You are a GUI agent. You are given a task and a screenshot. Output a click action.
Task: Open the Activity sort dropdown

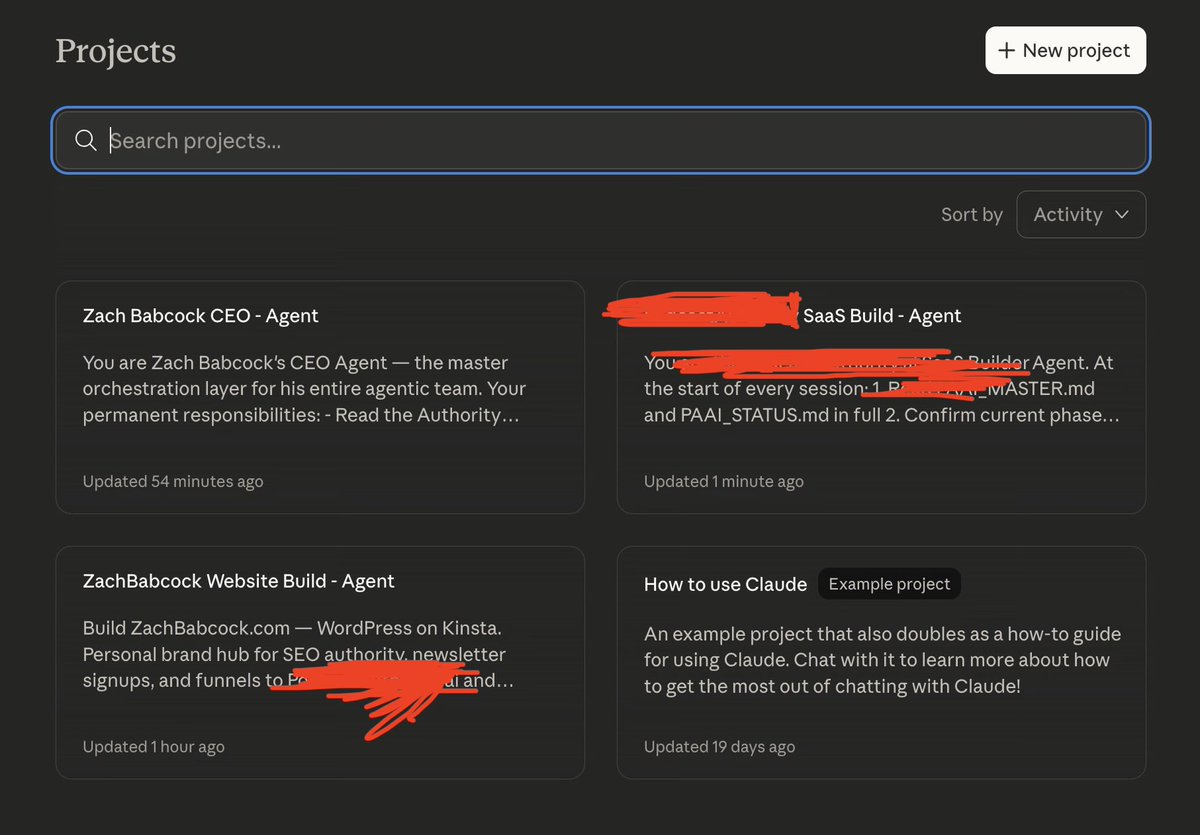1081,214
